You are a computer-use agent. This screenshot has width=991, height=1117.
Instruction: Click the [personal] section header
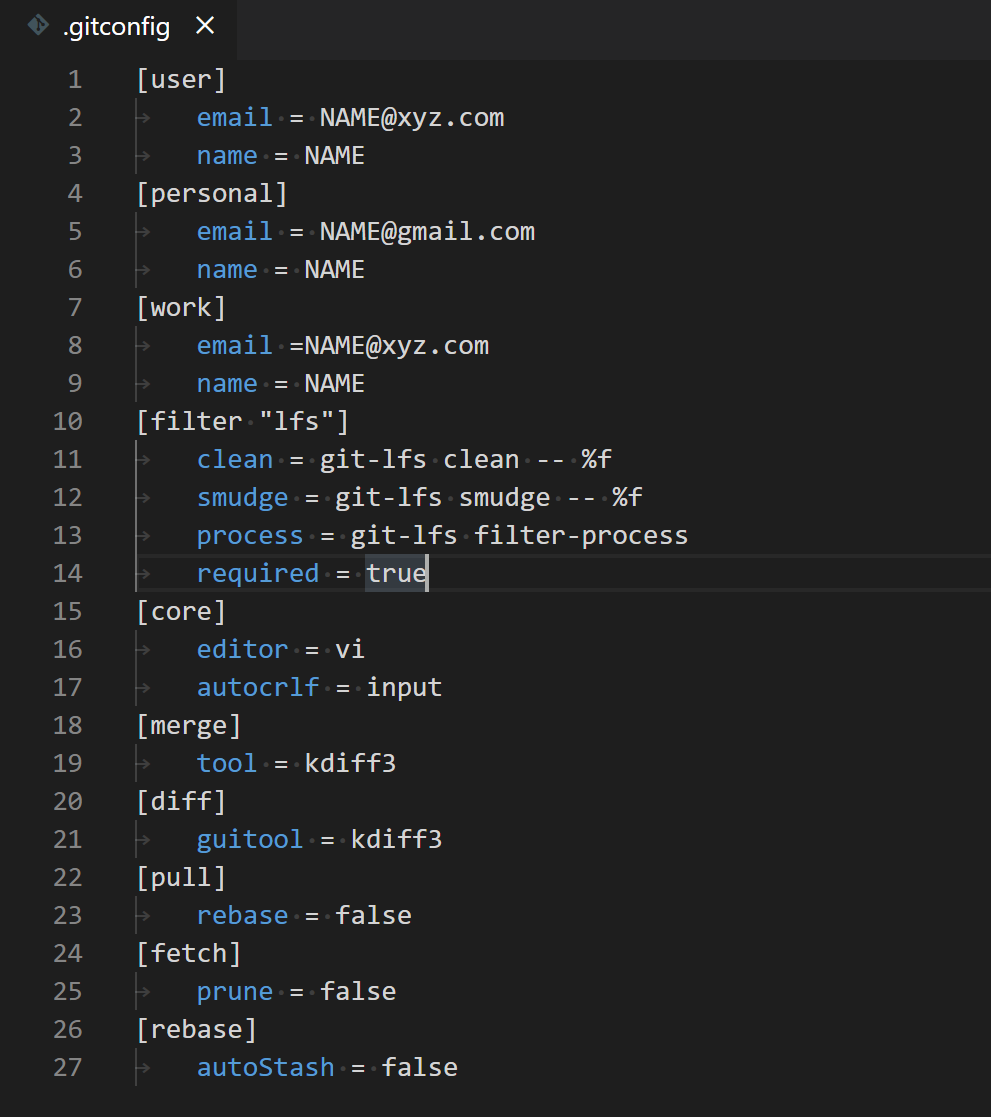tap(212, 193)
